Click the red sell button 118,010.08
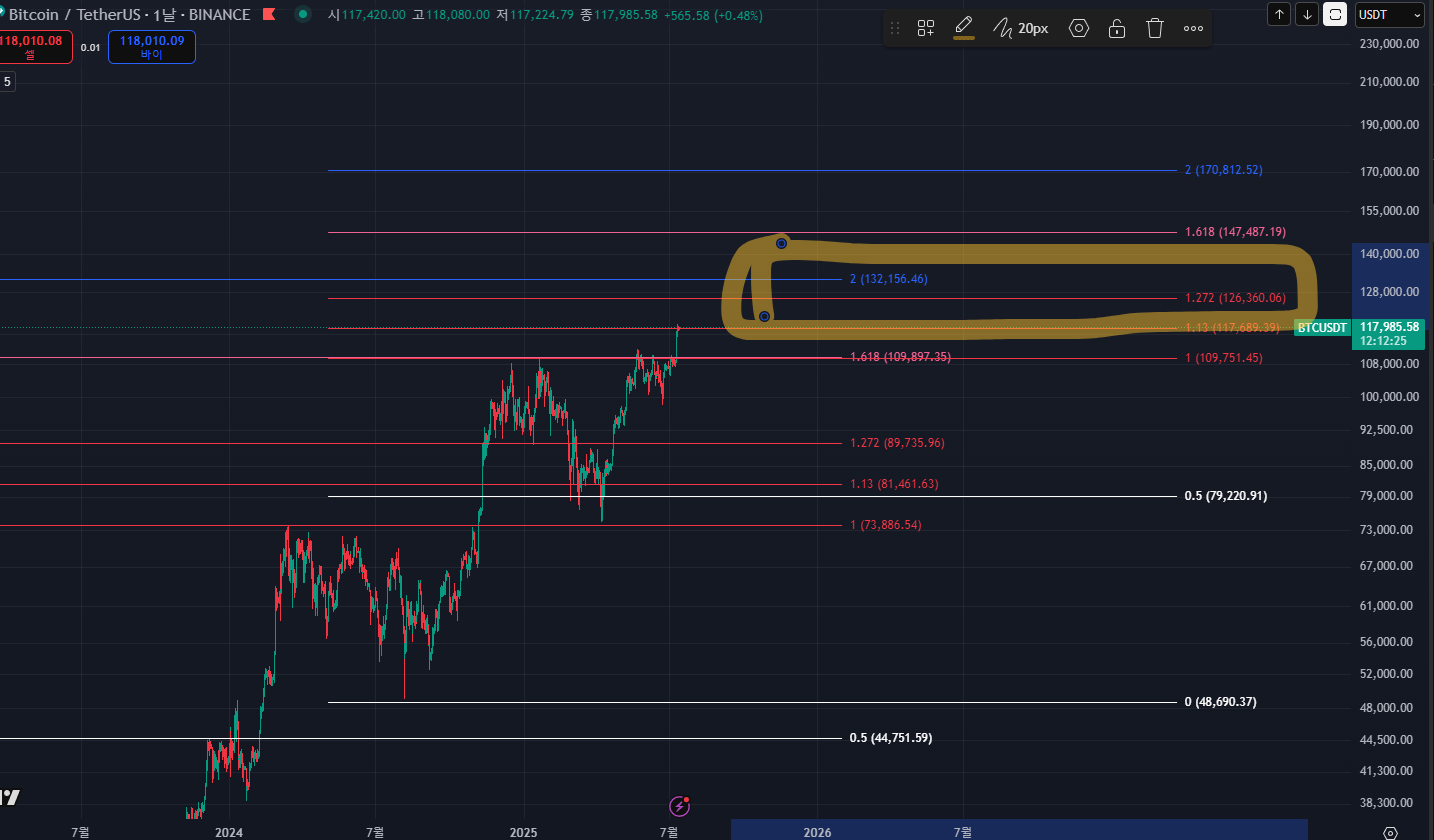 coord(35,46)
